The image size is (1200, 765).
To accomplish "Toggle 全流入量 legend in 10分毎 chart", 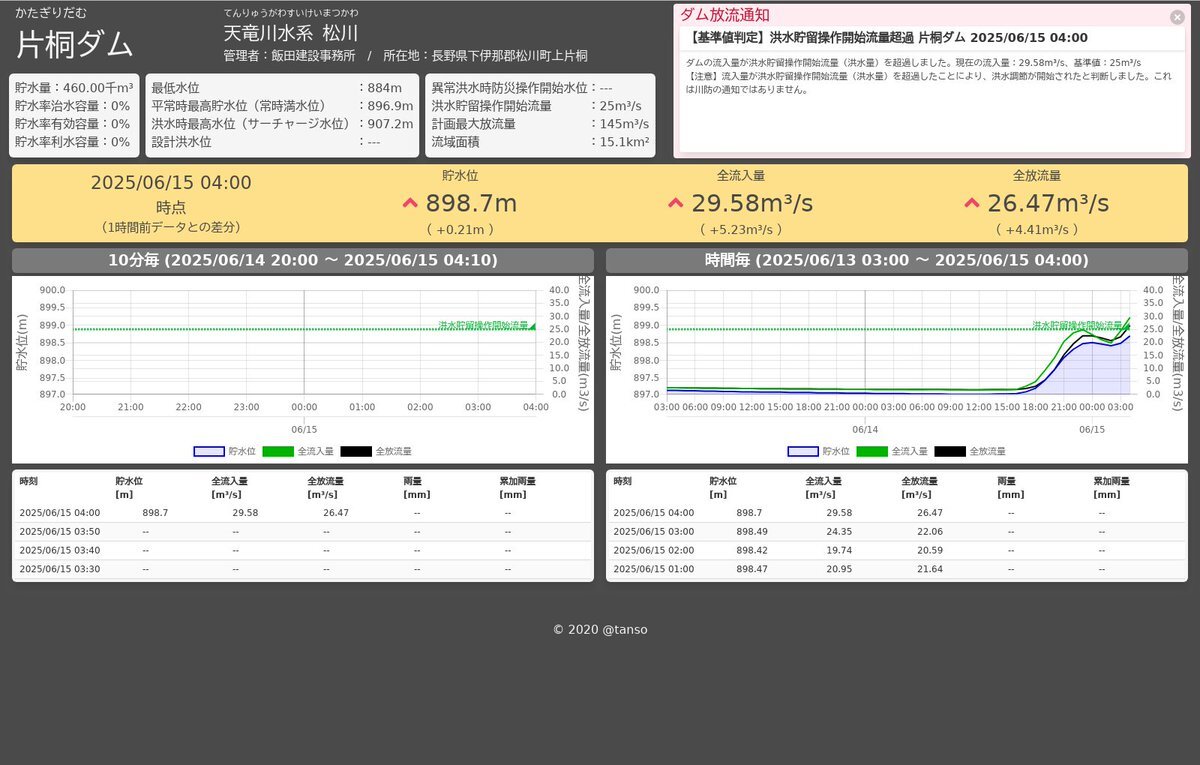I will (297, 451).
